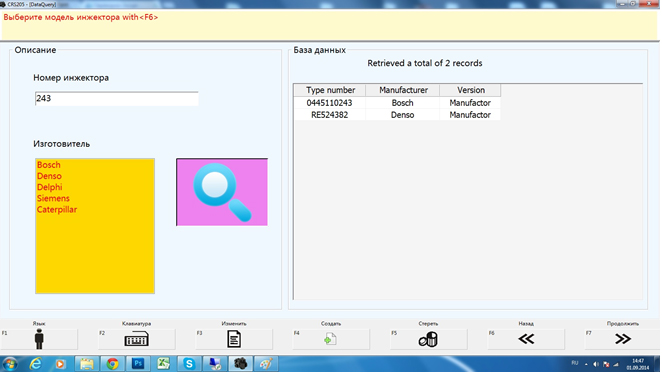This screenshot has width=662, height=373.
Task: Click the injector number input field
Action: point(117,98)
